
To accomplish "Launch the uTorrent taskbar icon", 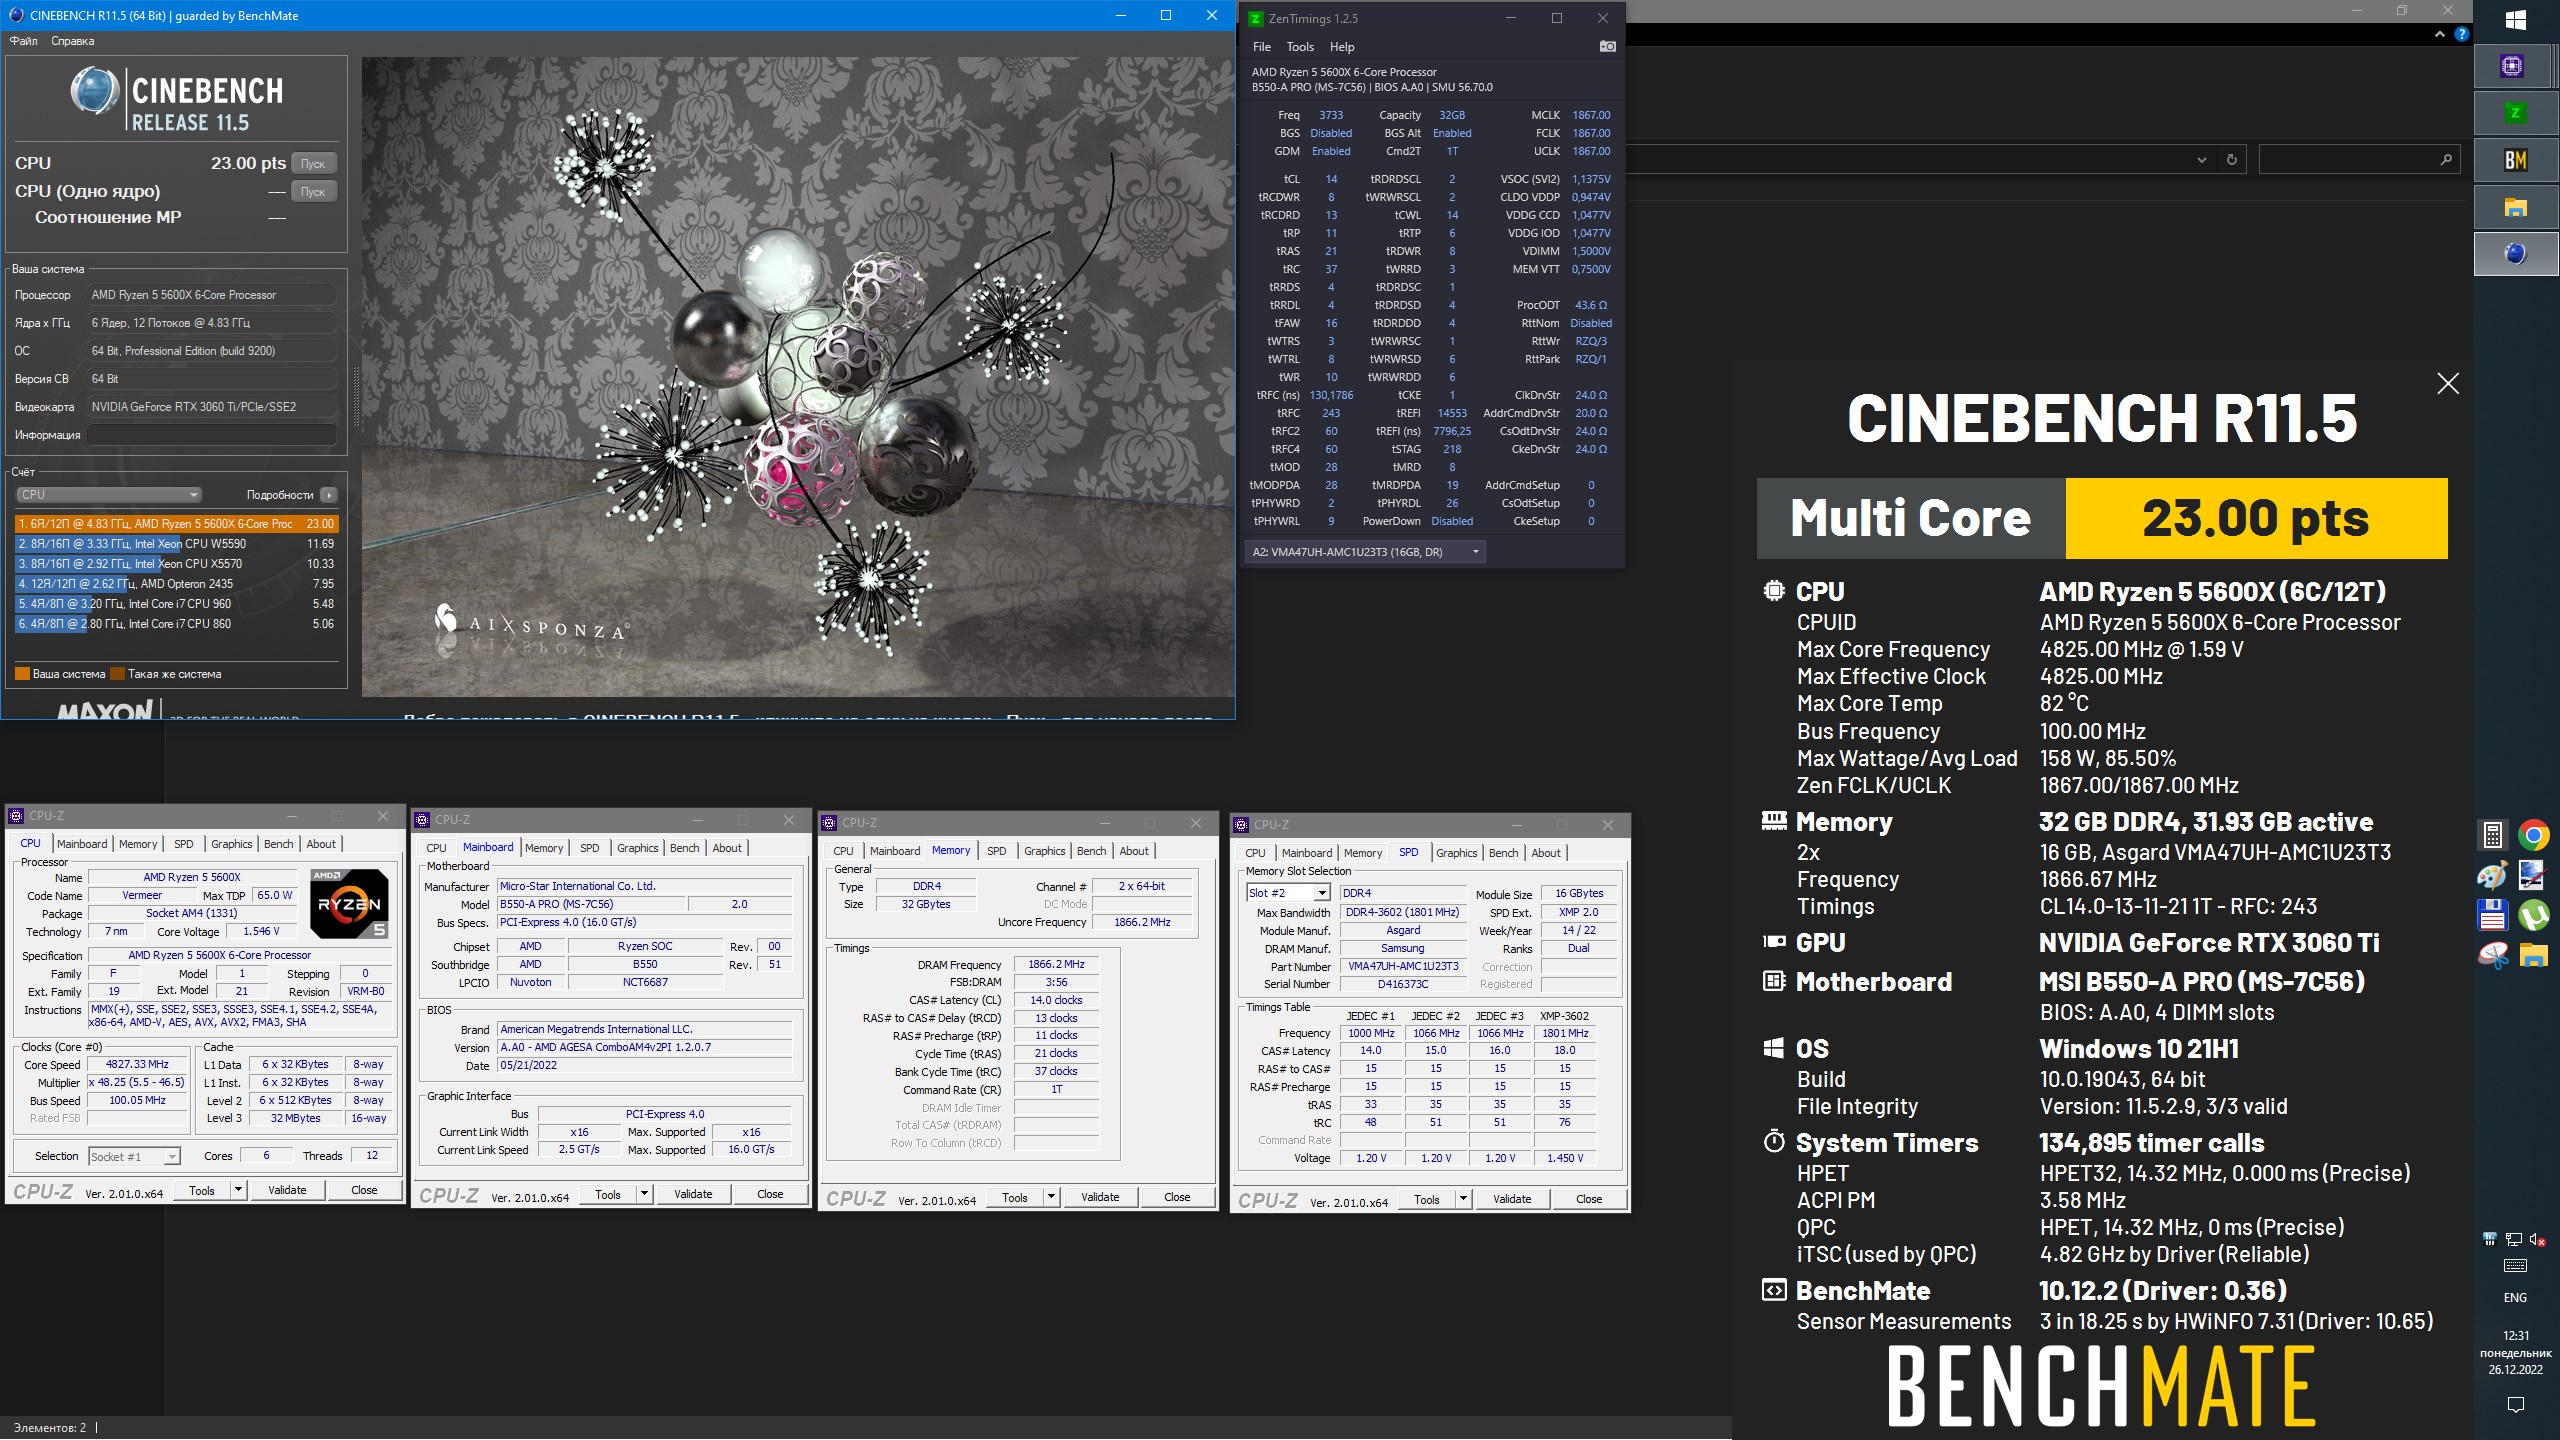I will [2534, 915].
